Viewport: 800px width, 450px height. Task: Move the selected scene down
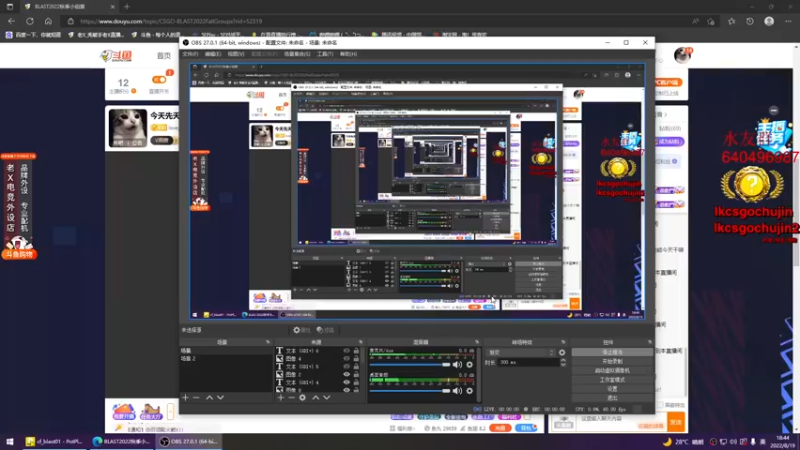(x=220, y=397)
